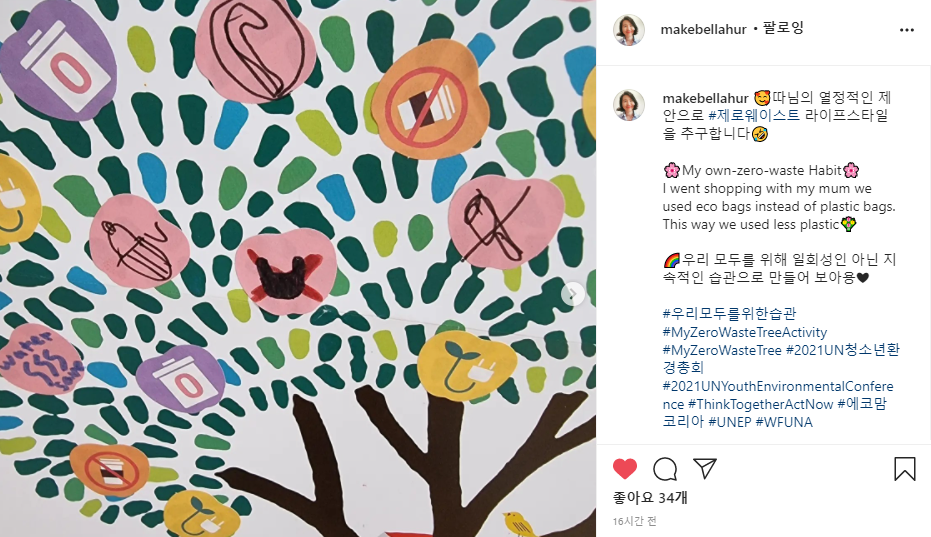Open the caption's makebellahur avatar

tap(629, 105)
